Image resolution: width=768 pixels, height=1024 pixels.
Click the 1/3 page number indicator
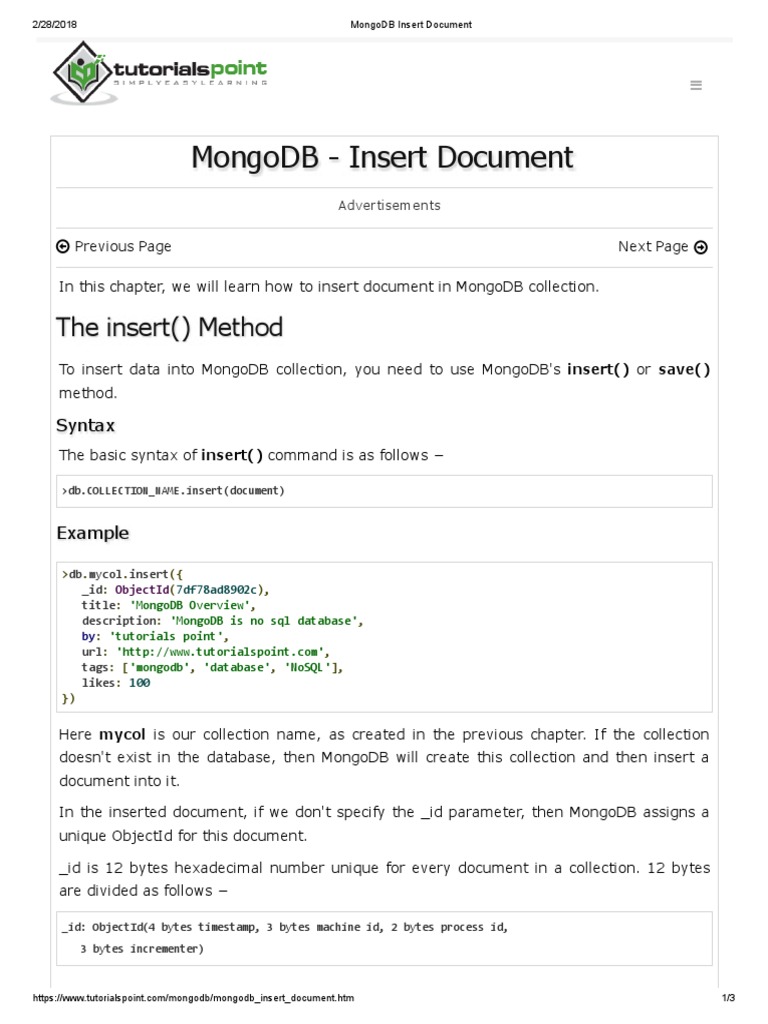(x=728, y=999)
